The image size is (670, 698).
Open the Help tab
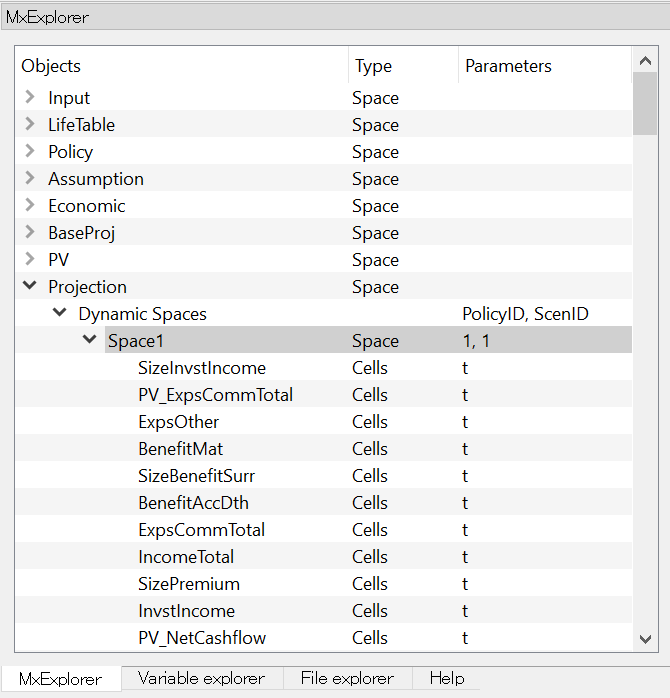pos(447,678)
